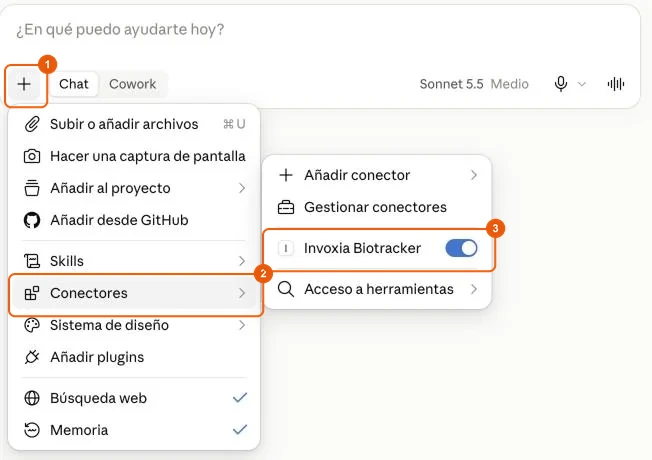Select Subir o añadir archivos

coord(134,124)
